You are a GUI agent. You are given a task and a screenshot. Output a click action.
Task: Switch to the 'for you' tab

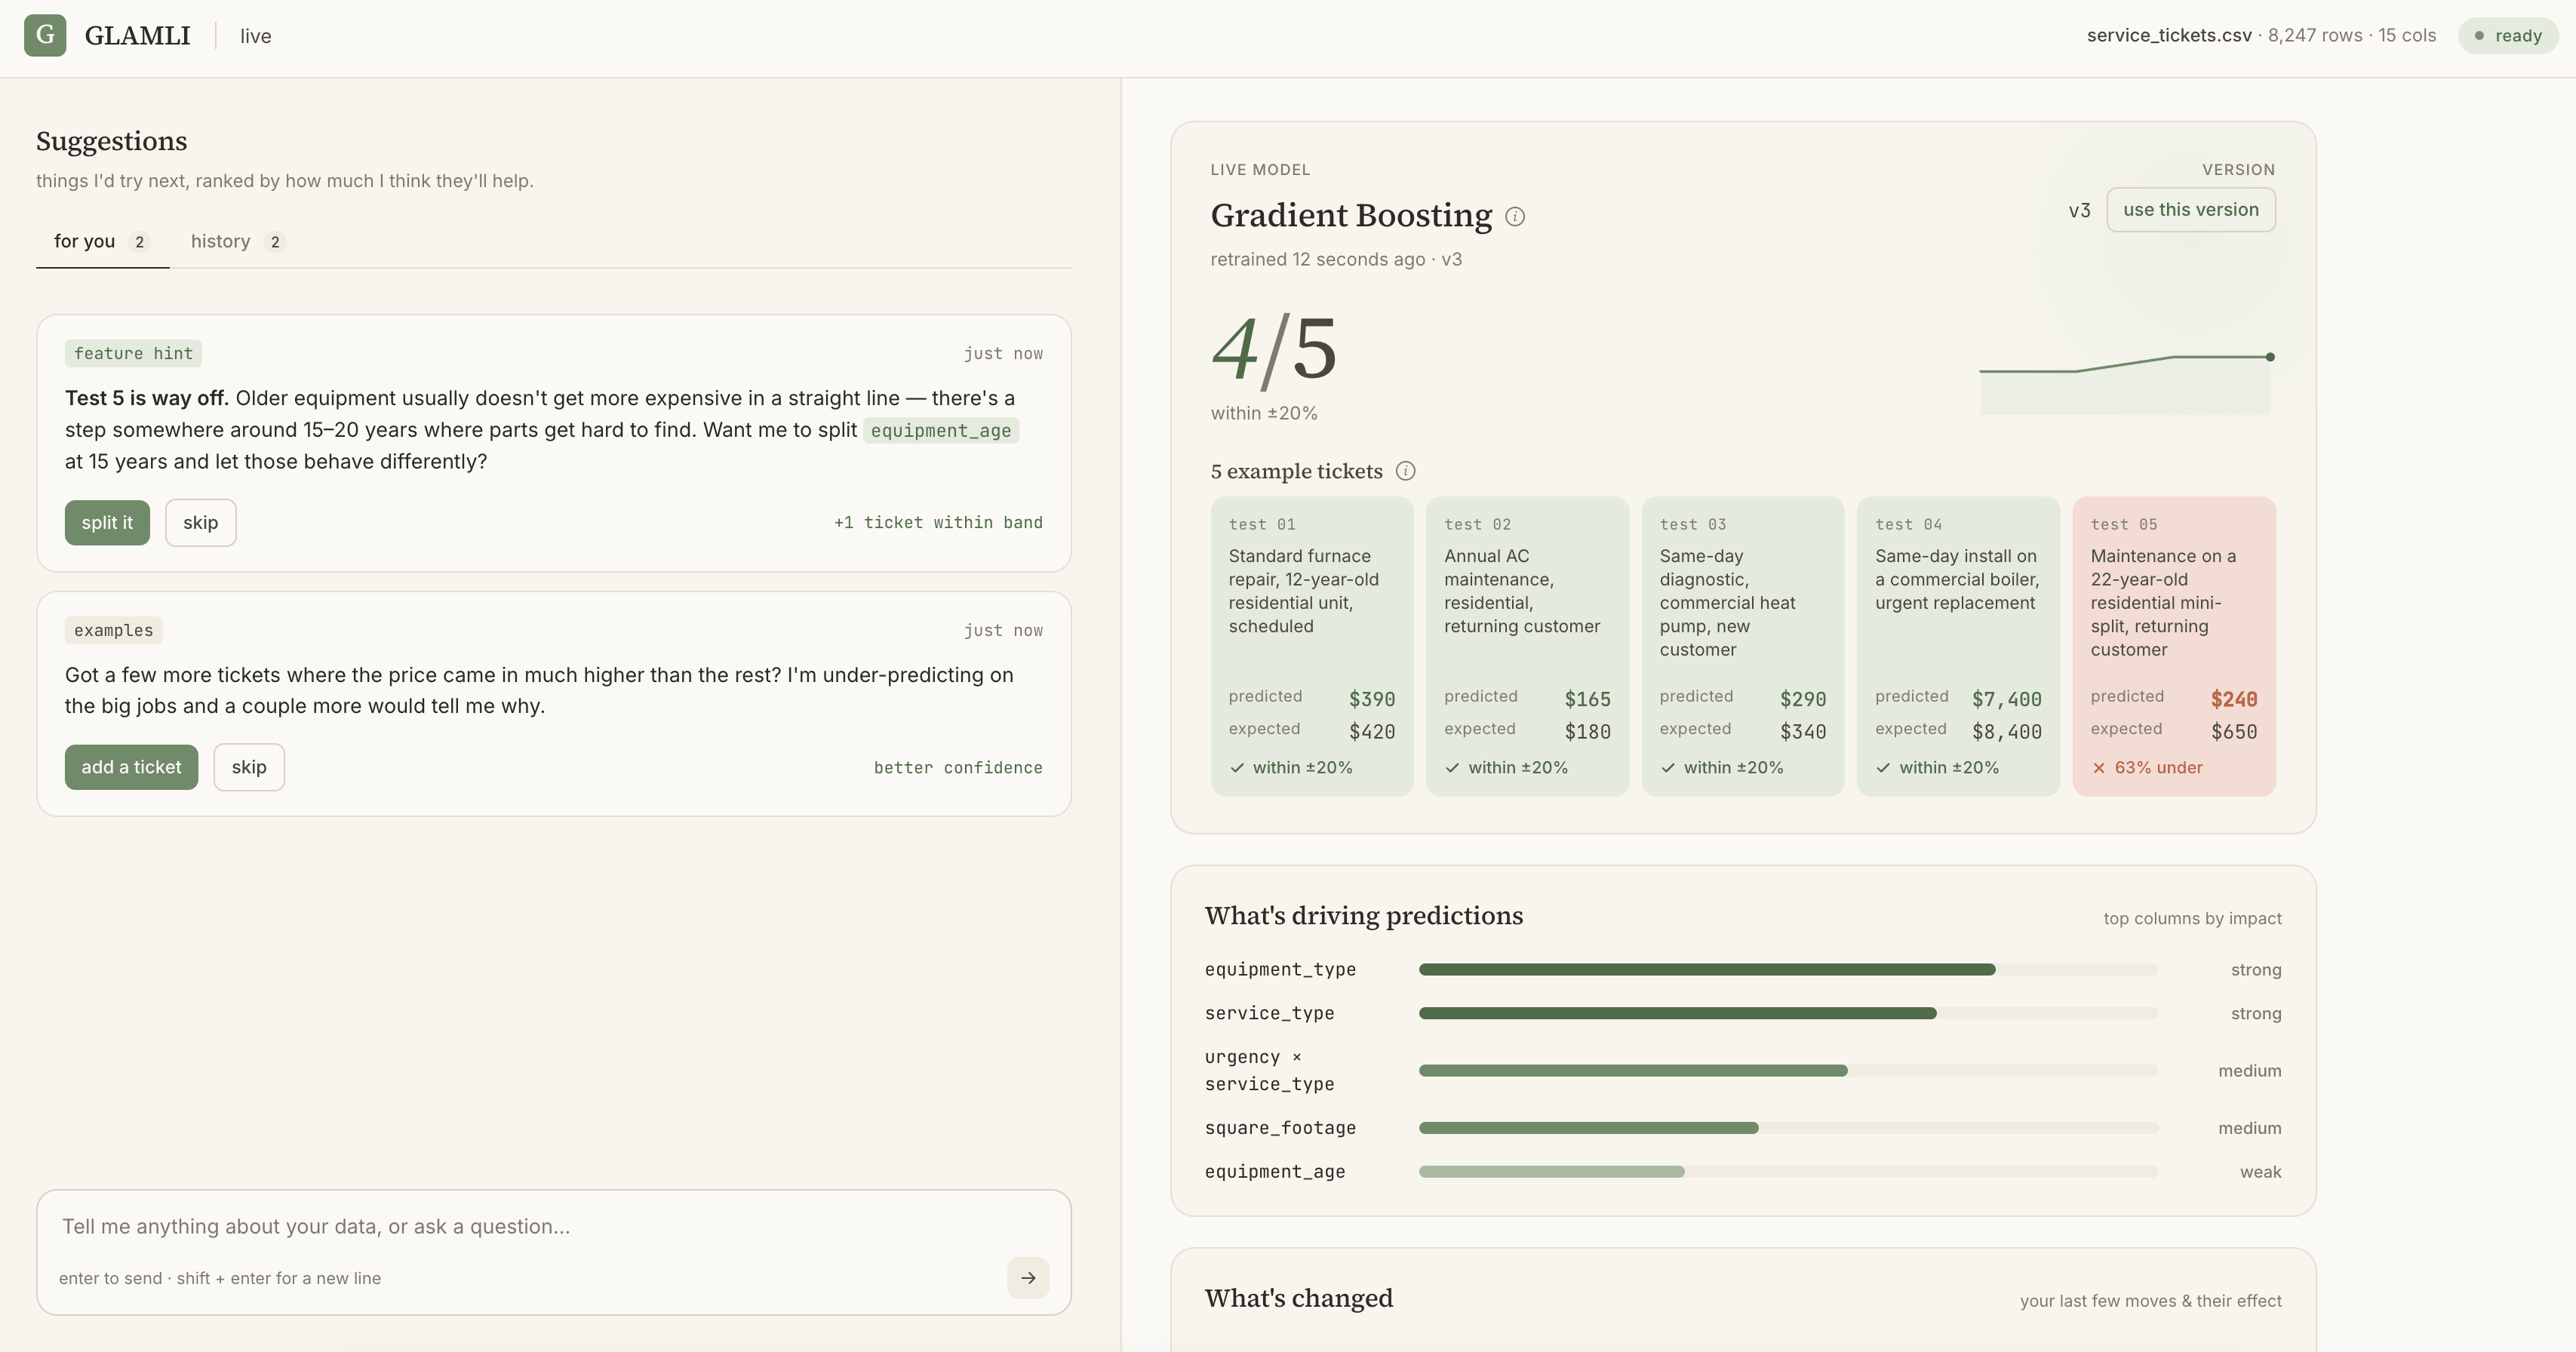click(x=102, y=242)
